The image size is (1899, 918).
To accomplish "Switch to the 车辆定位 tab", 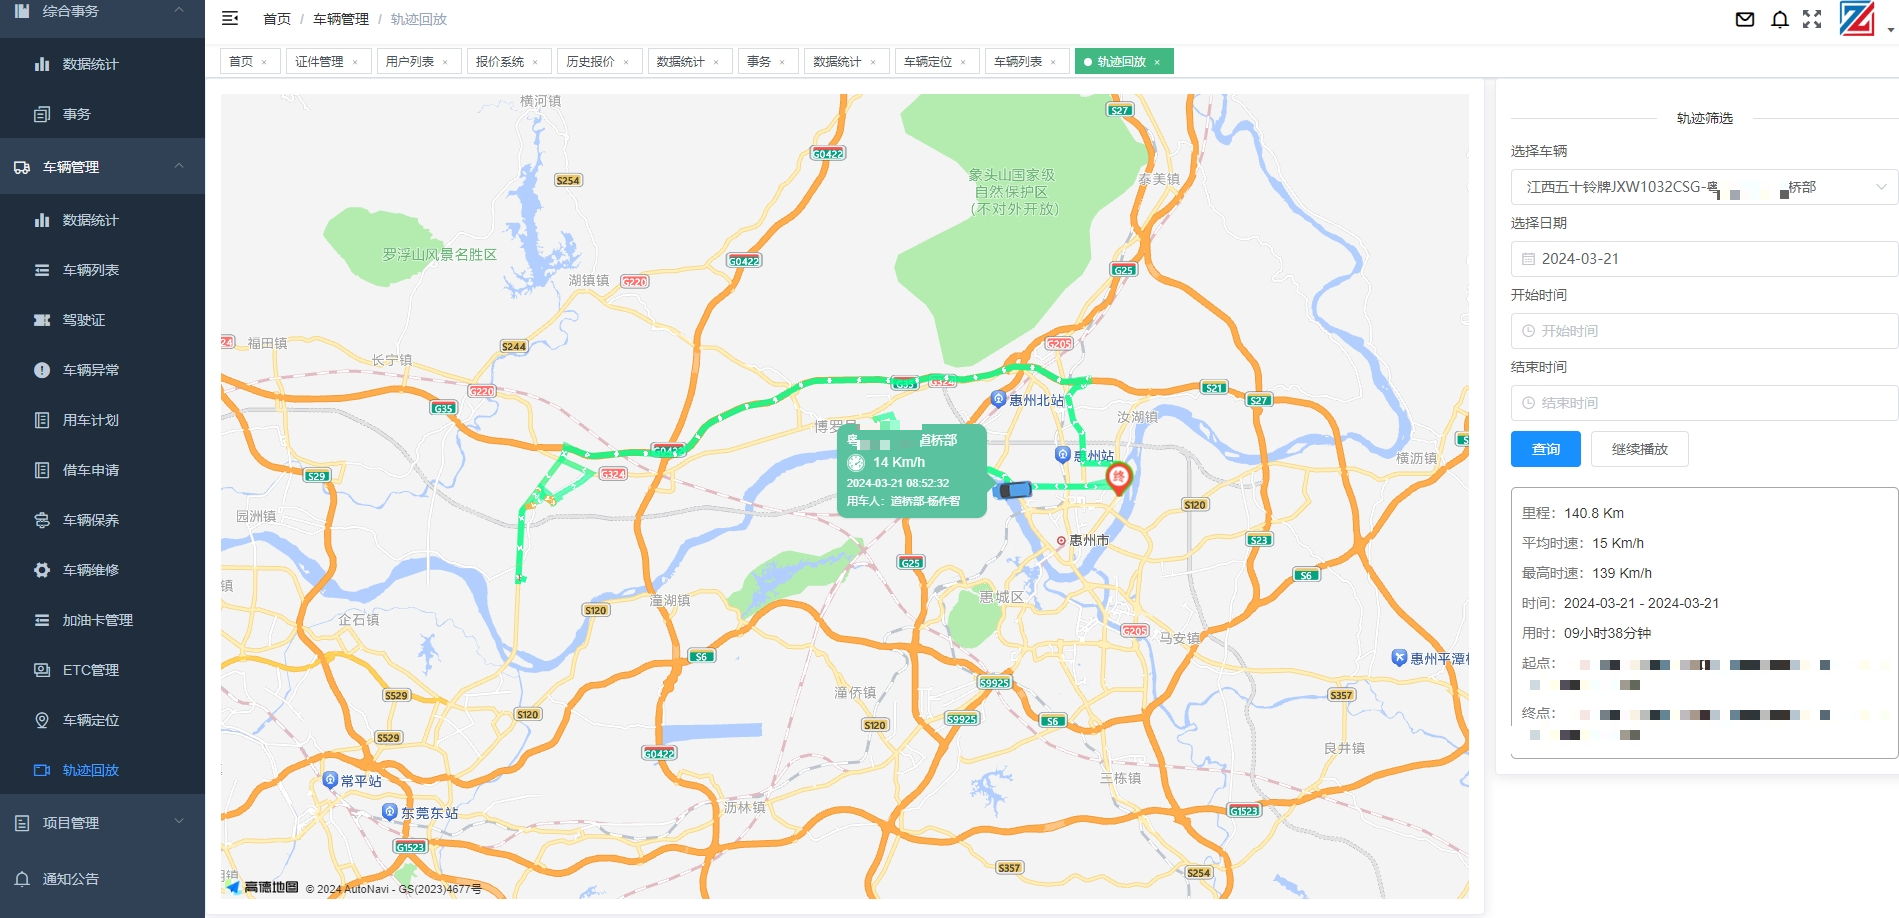I will point(928,62).
